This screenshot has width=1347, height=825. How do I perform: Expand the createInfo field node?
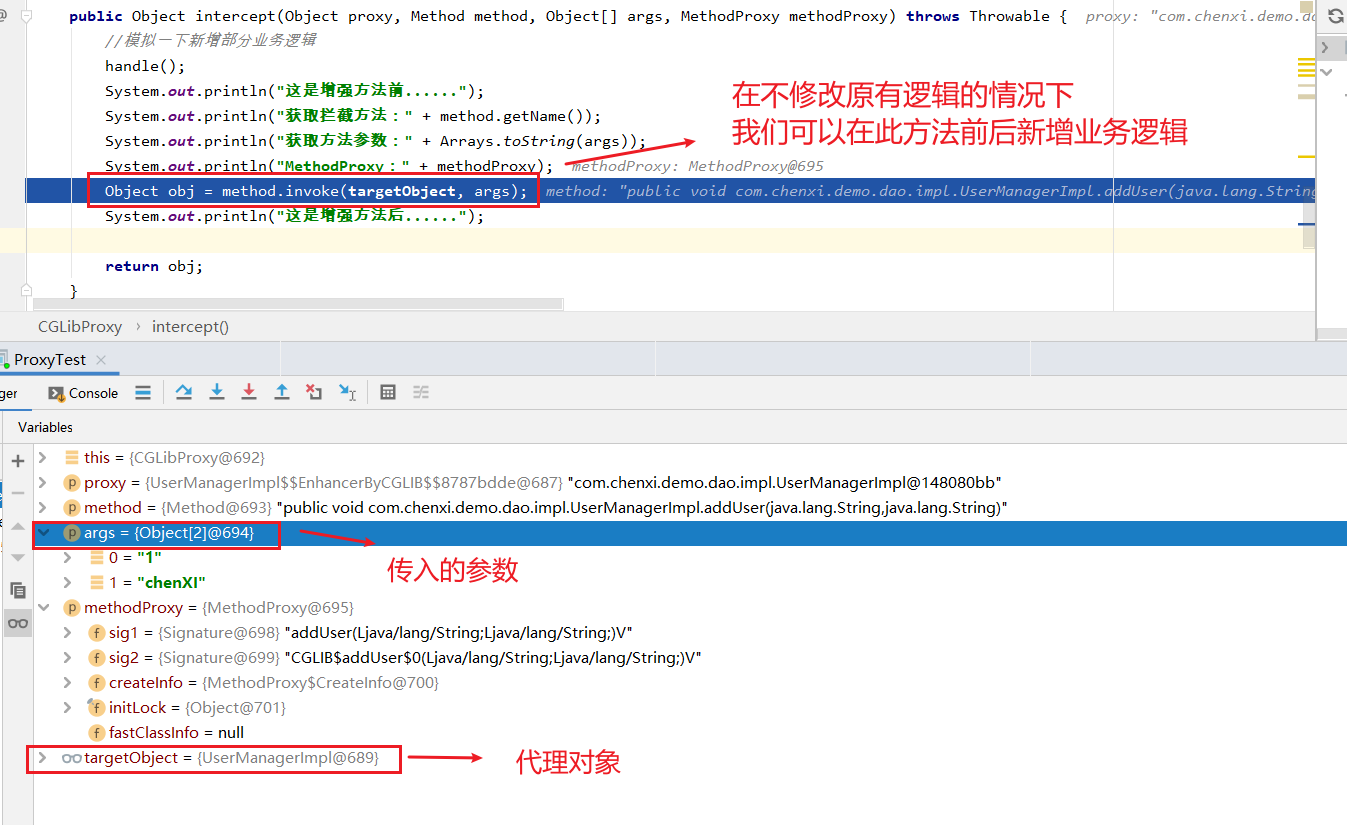(67, 682)
